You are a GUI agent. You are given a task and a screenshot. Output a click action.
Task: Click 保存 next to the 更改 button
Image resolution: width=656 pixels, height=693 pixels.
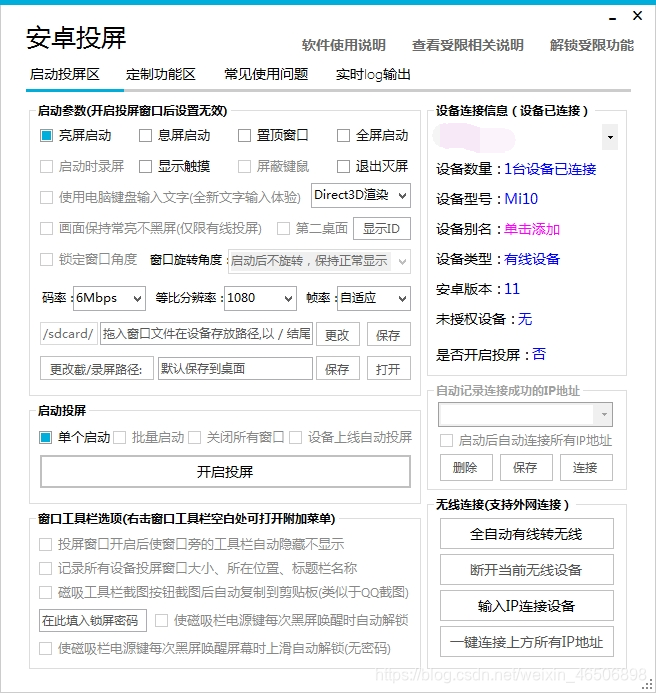389,335
